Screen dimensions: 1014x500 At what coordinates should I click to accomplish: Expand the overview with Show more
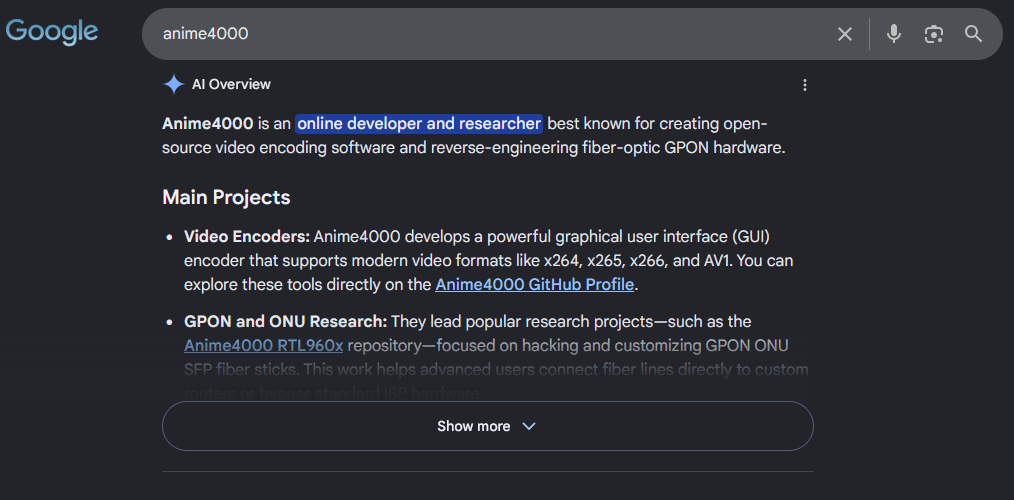click(x=488, y=426)
